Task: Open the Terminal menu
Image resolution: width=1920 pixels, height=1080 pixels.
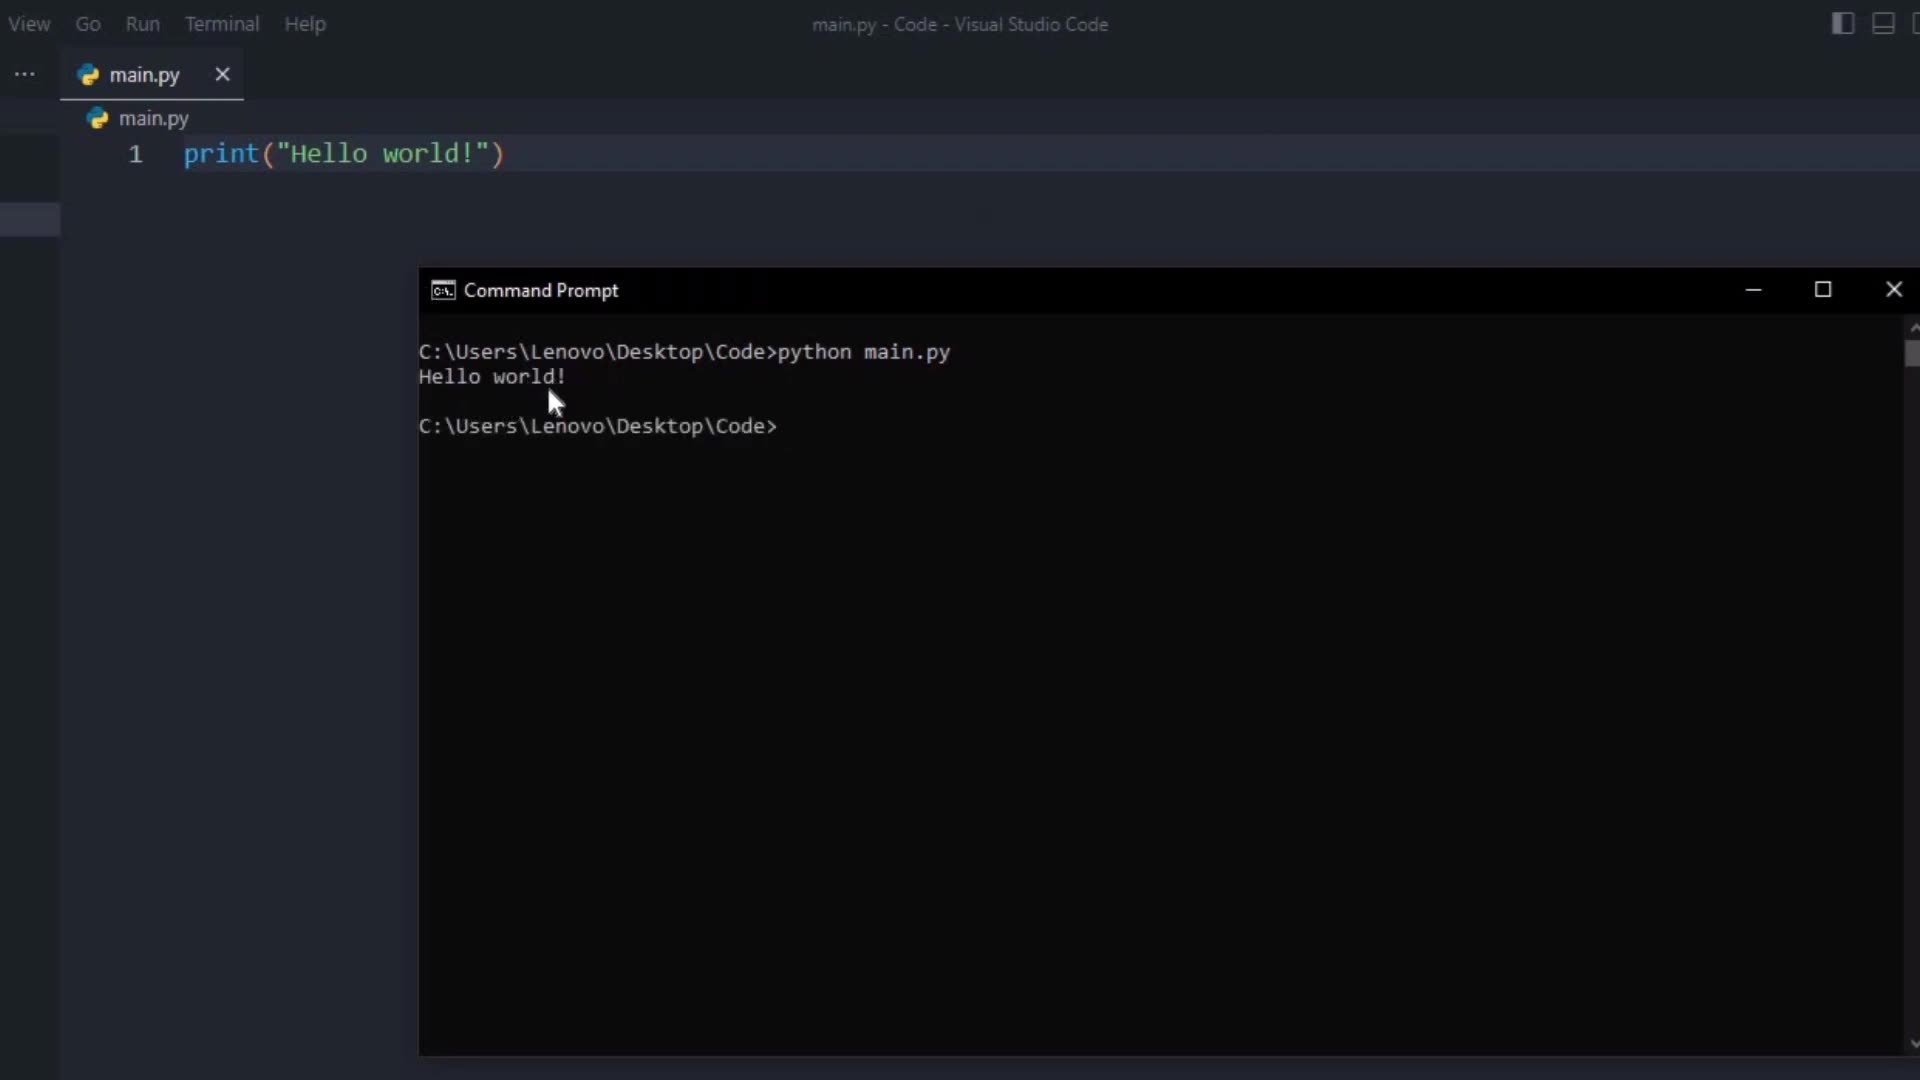Action: 222,24
